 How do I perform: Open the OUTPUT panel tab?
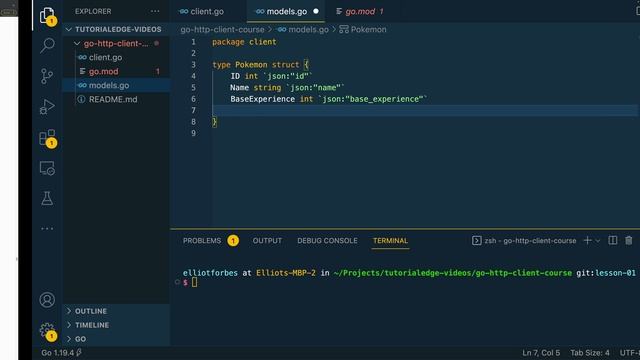pyautogui.click(x=267, y=241)
